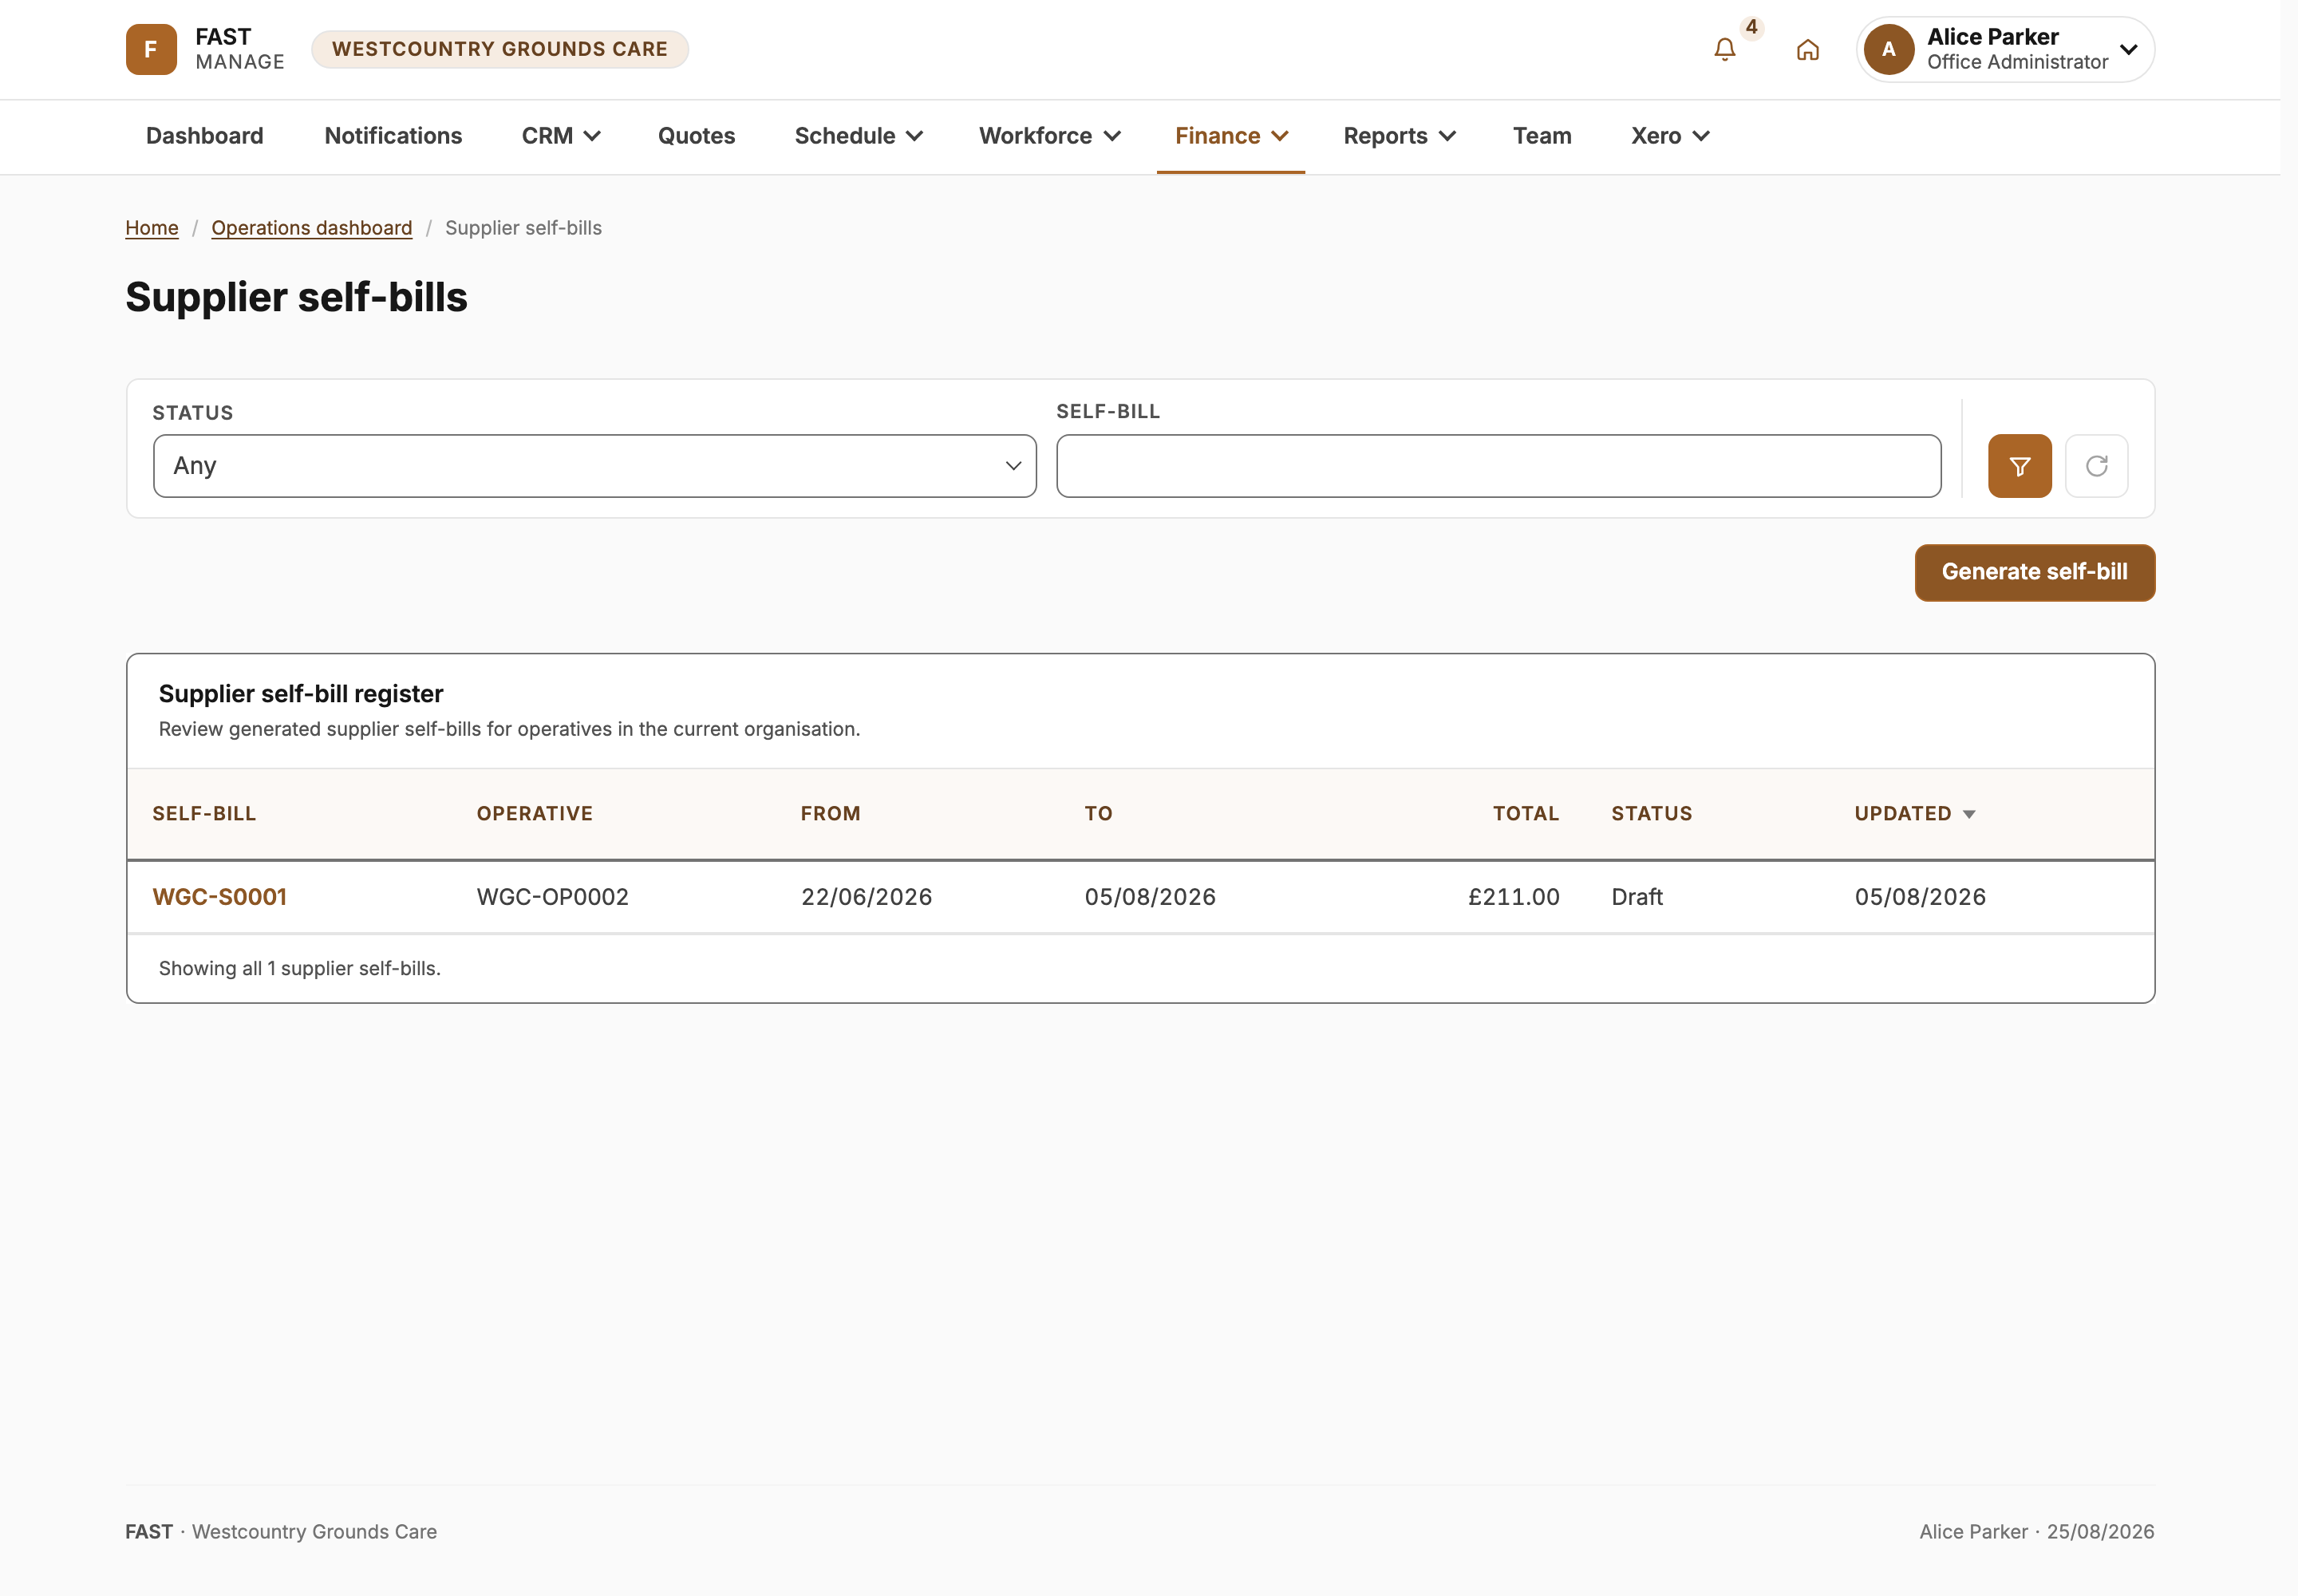Expand the Xero menu
This screenshot has width=2298, height=1596.
coord(1670,136)
